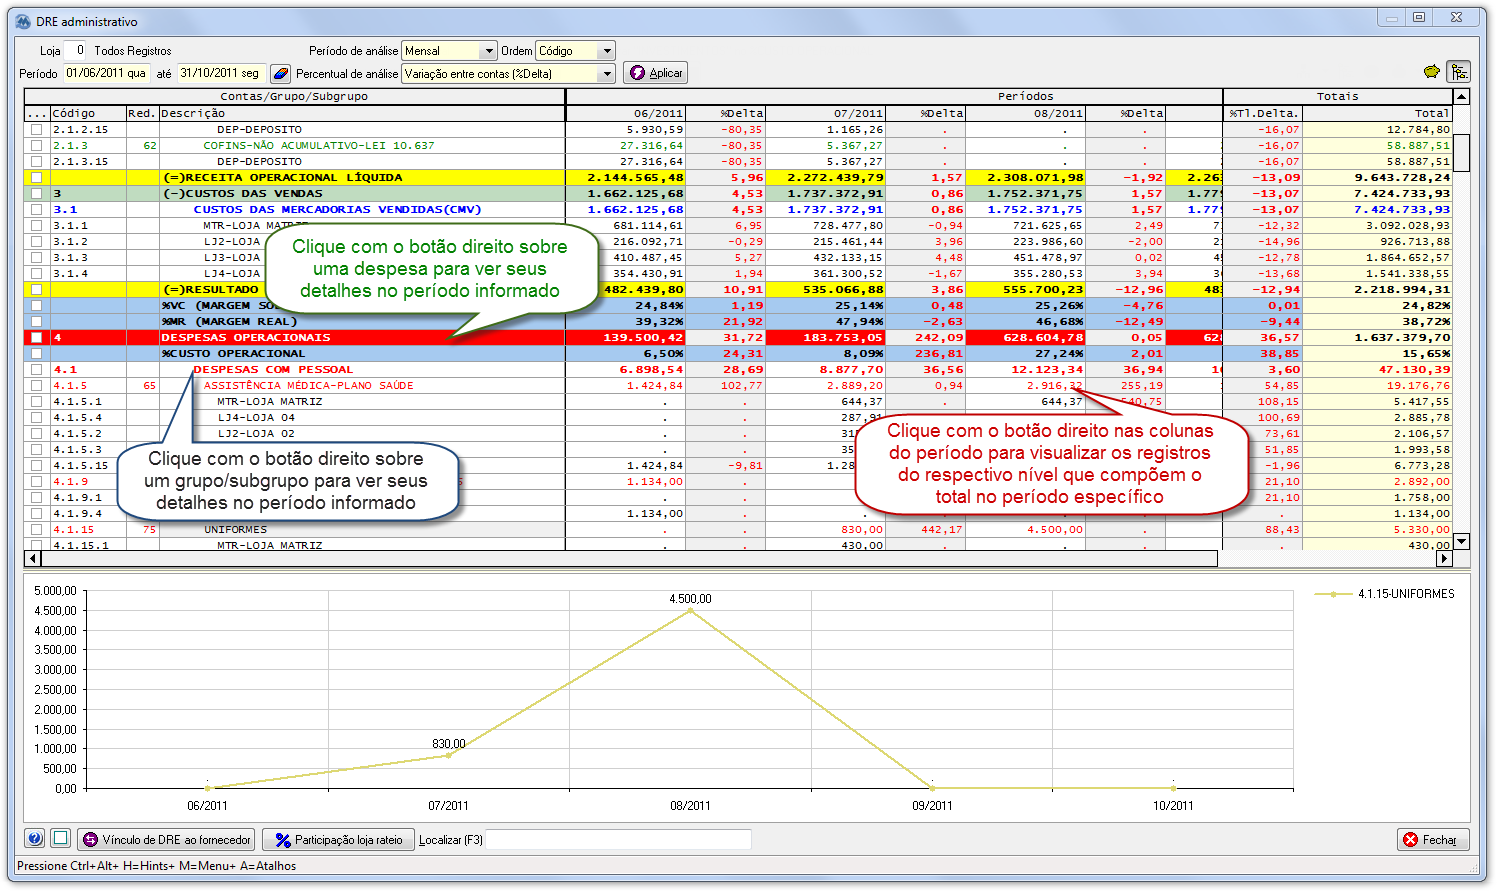Open Vínculo de DRE ao fornecedor
Viewport: 1497px width, 891px height.
[167, 840]
